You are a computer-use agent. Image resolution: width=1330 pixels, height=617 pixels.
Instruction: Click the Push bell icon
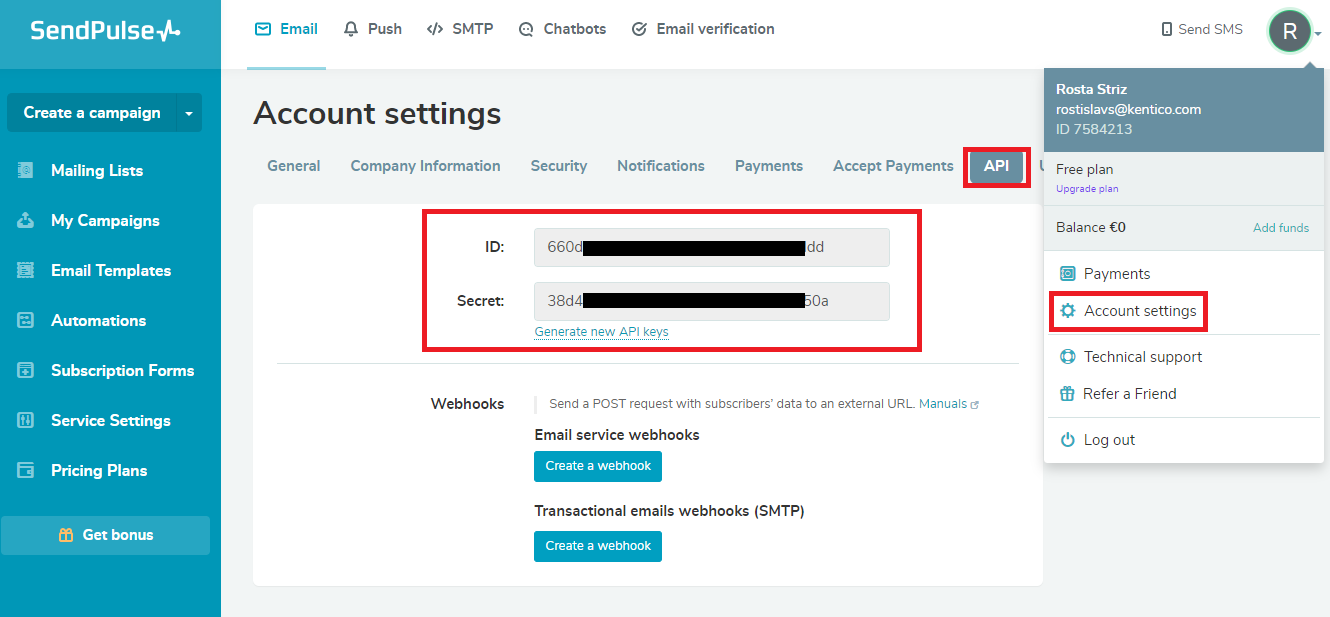click(350, 29)
